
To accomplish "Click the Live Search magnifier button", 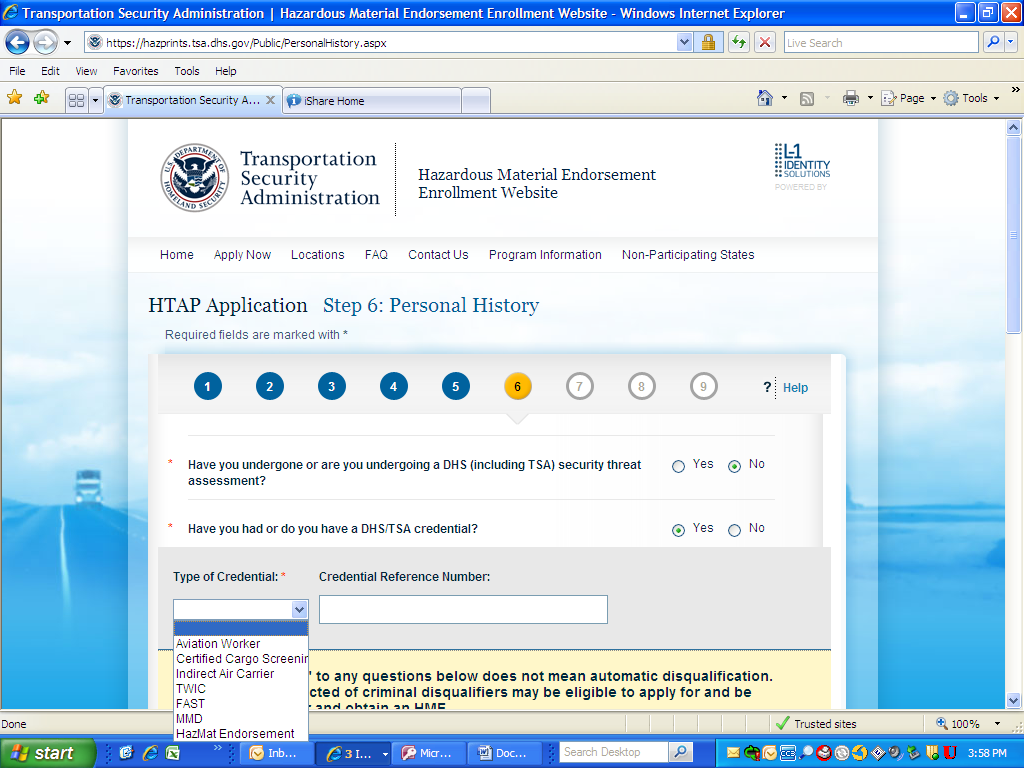I will (993, 42).
